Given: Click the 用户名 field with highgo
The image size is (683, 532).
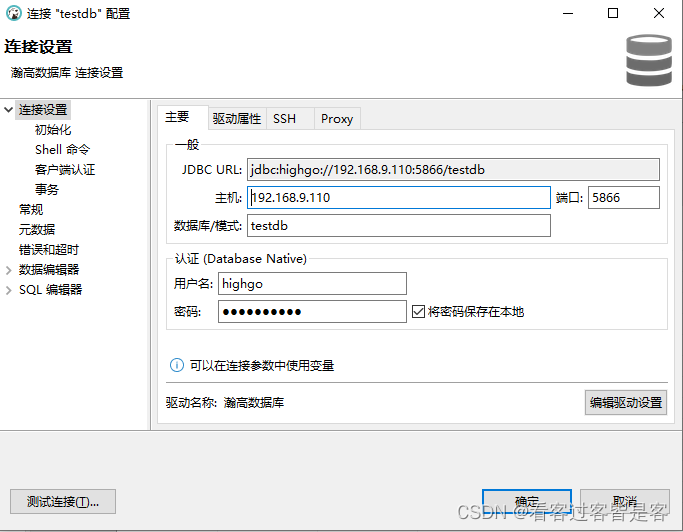Looking at the screenshot, I should (312, 284).
